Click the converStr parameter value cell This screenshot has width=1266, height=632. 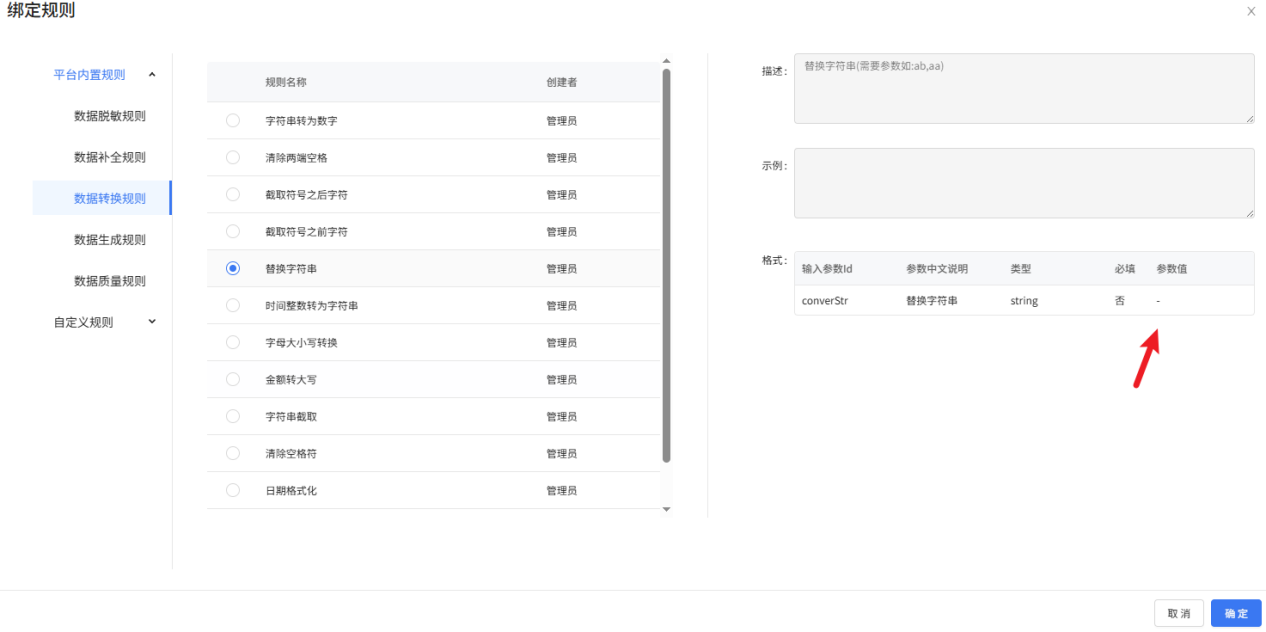pyautogui.click(x=1157, y=300)
